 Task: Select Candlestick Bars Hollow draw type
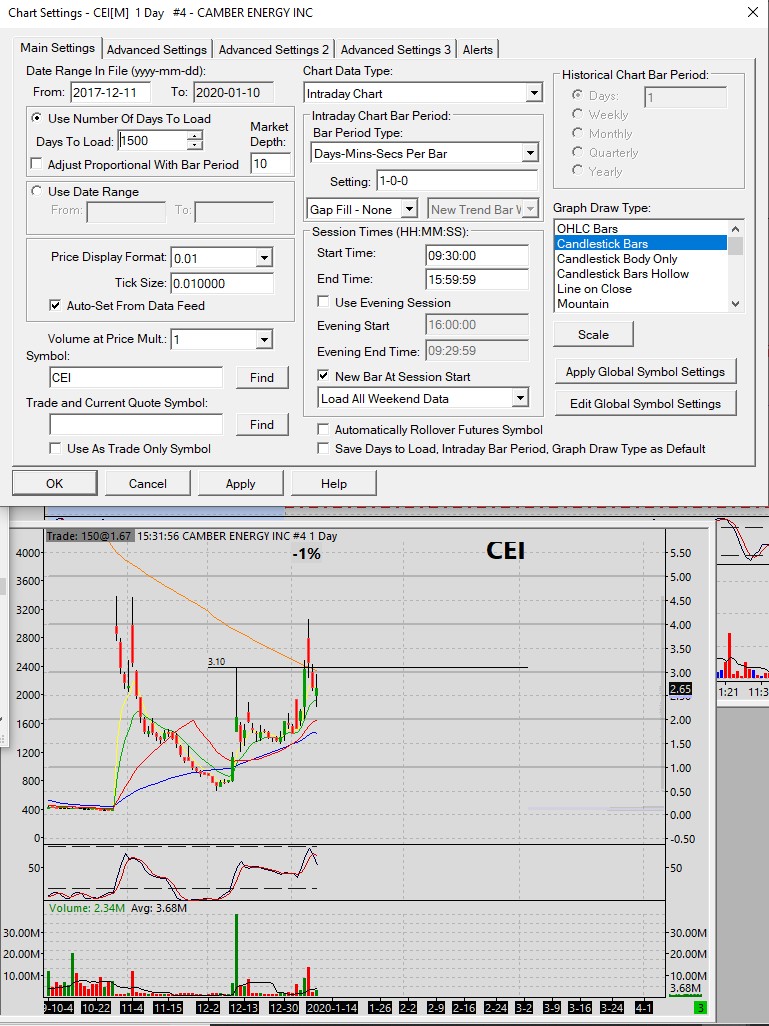(x=641, y=274)
